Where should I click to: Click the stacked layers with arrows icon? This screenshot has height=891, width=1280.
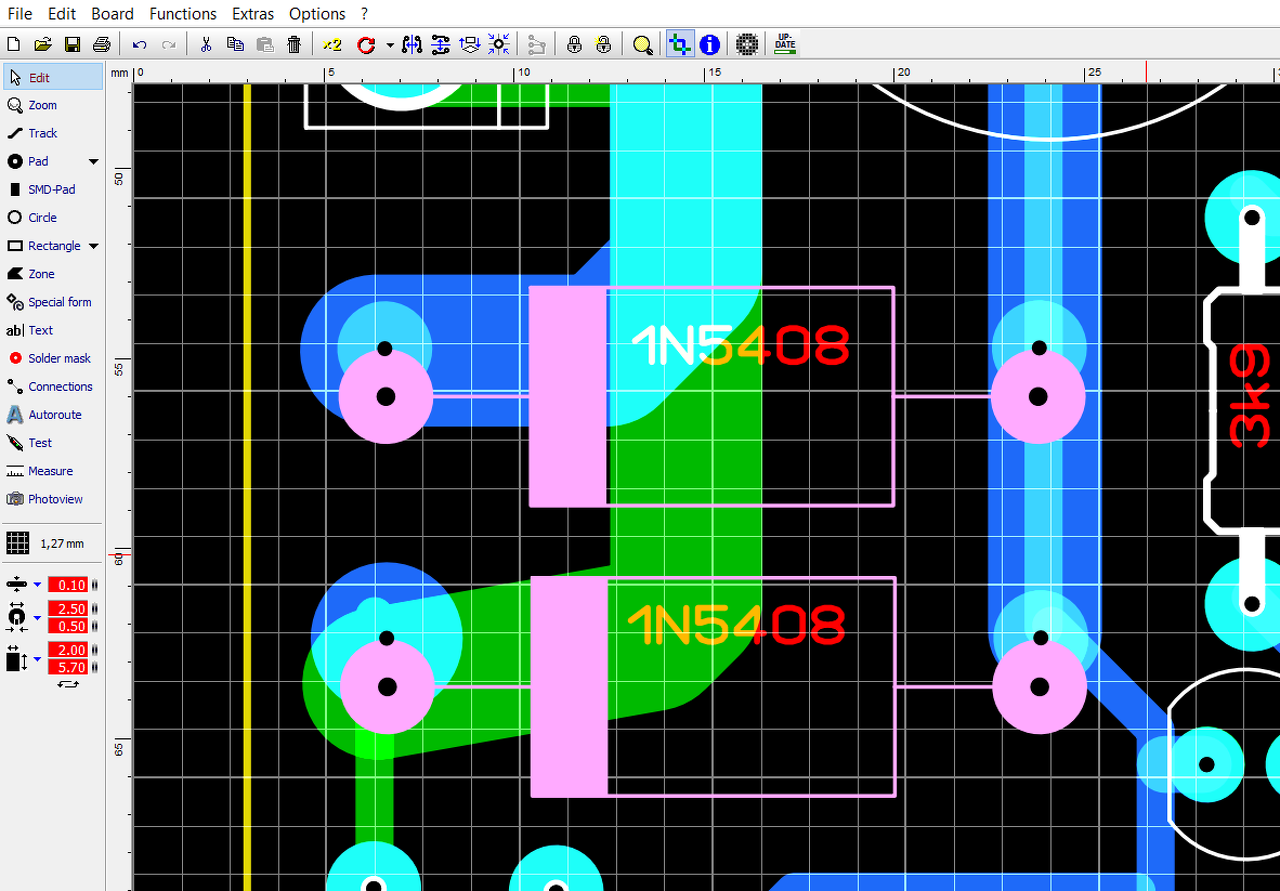coord(470,44)
